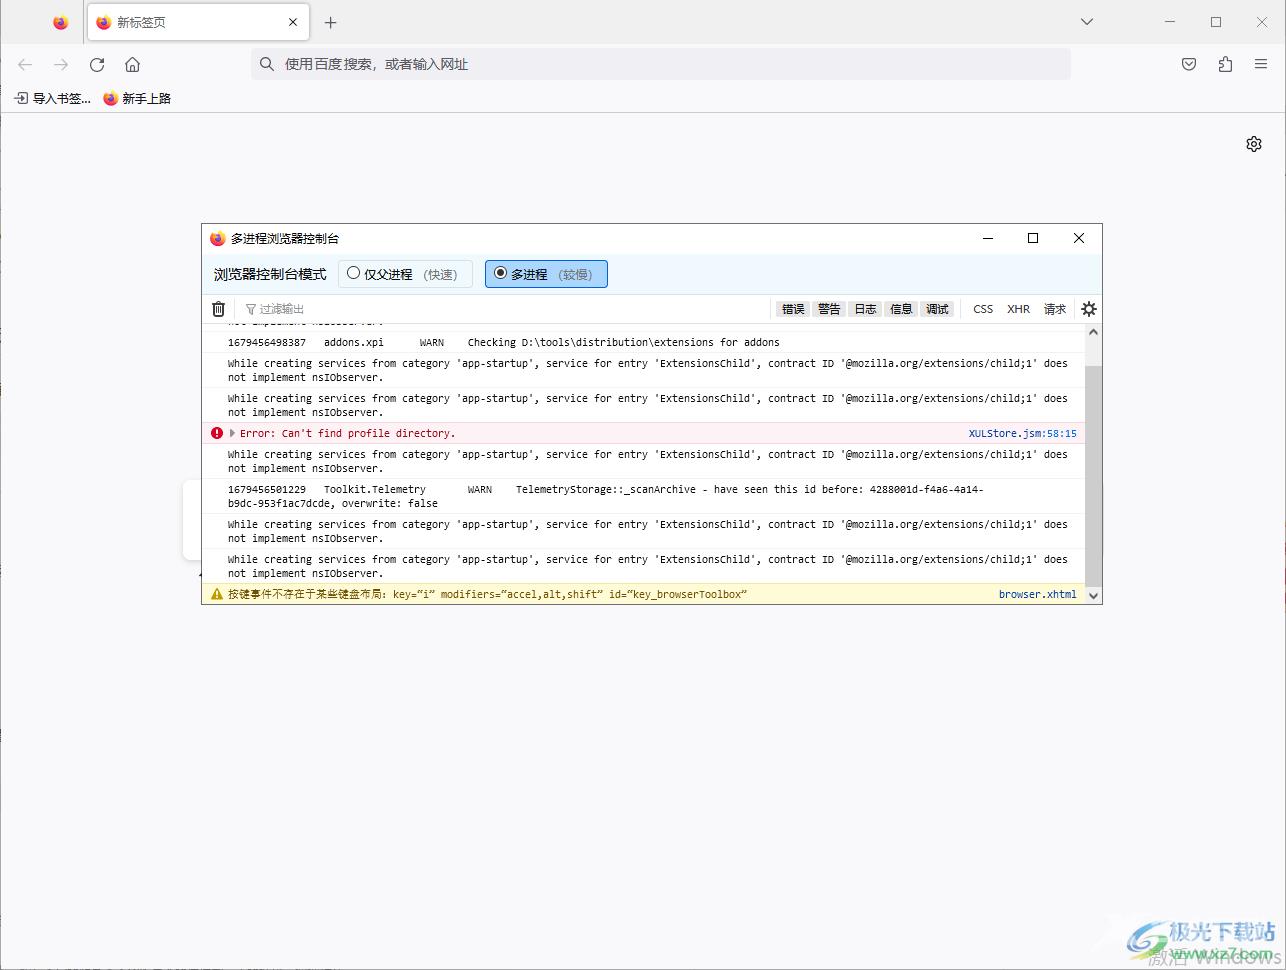Expand the profile directory error message
The width and height of the screenshot is (1286, 970).
pyautogui.click(x=232, y=433)
